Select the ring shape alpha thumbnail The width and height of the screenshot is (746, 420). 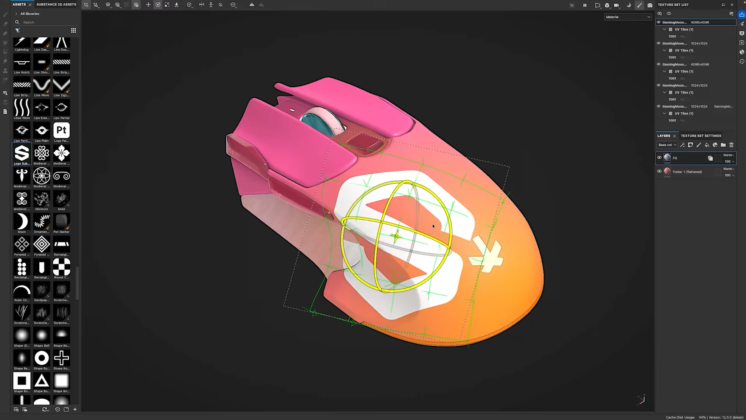[41, 359]
